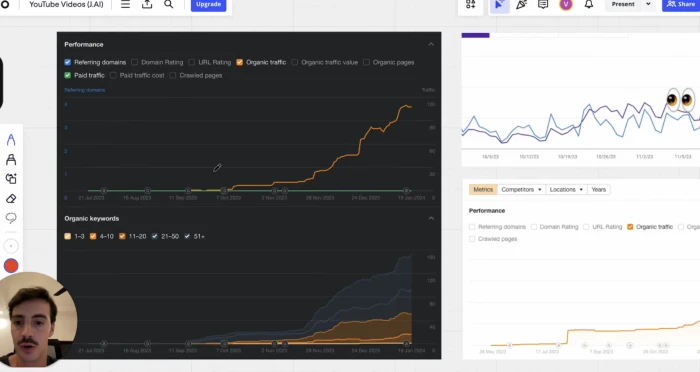This screenshot has height=372, width=700.
Task: Select the Eraser tool
Action: [x=11, y=198]
